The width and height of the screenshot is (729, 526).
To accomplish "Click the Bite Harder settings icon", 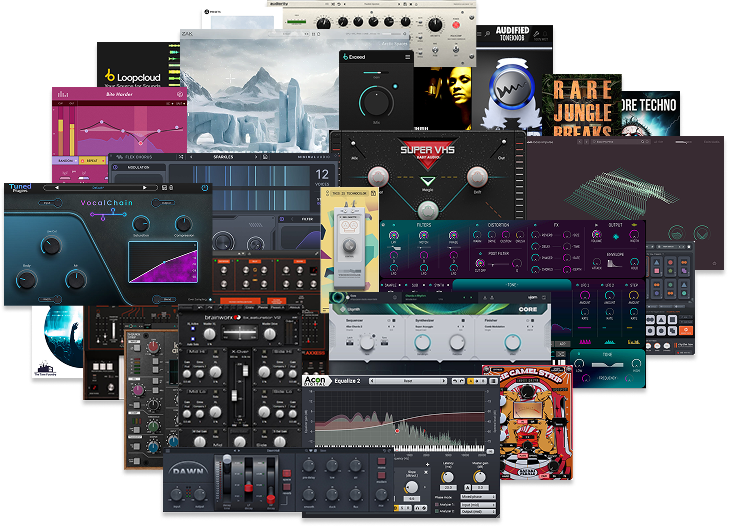I will [180, 94].
